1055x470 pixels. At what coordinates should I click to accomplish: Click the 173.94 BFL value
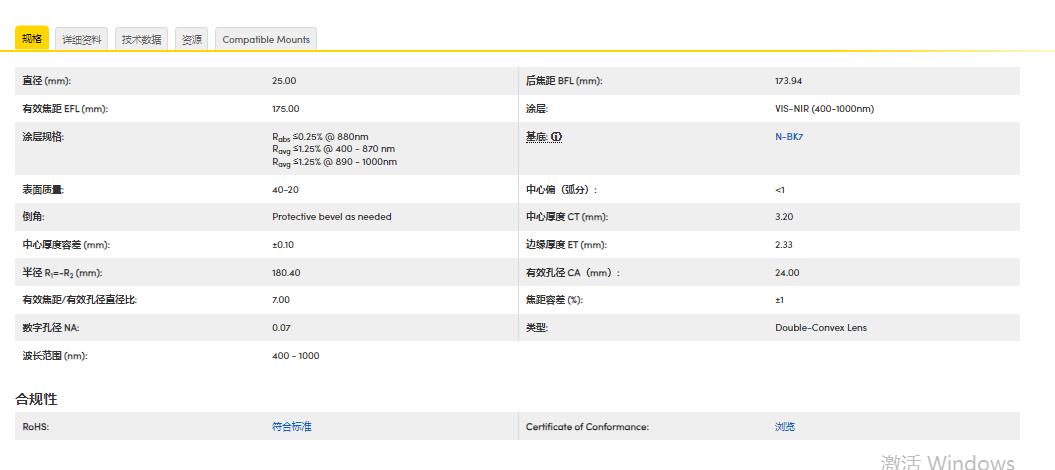(788, 81)
